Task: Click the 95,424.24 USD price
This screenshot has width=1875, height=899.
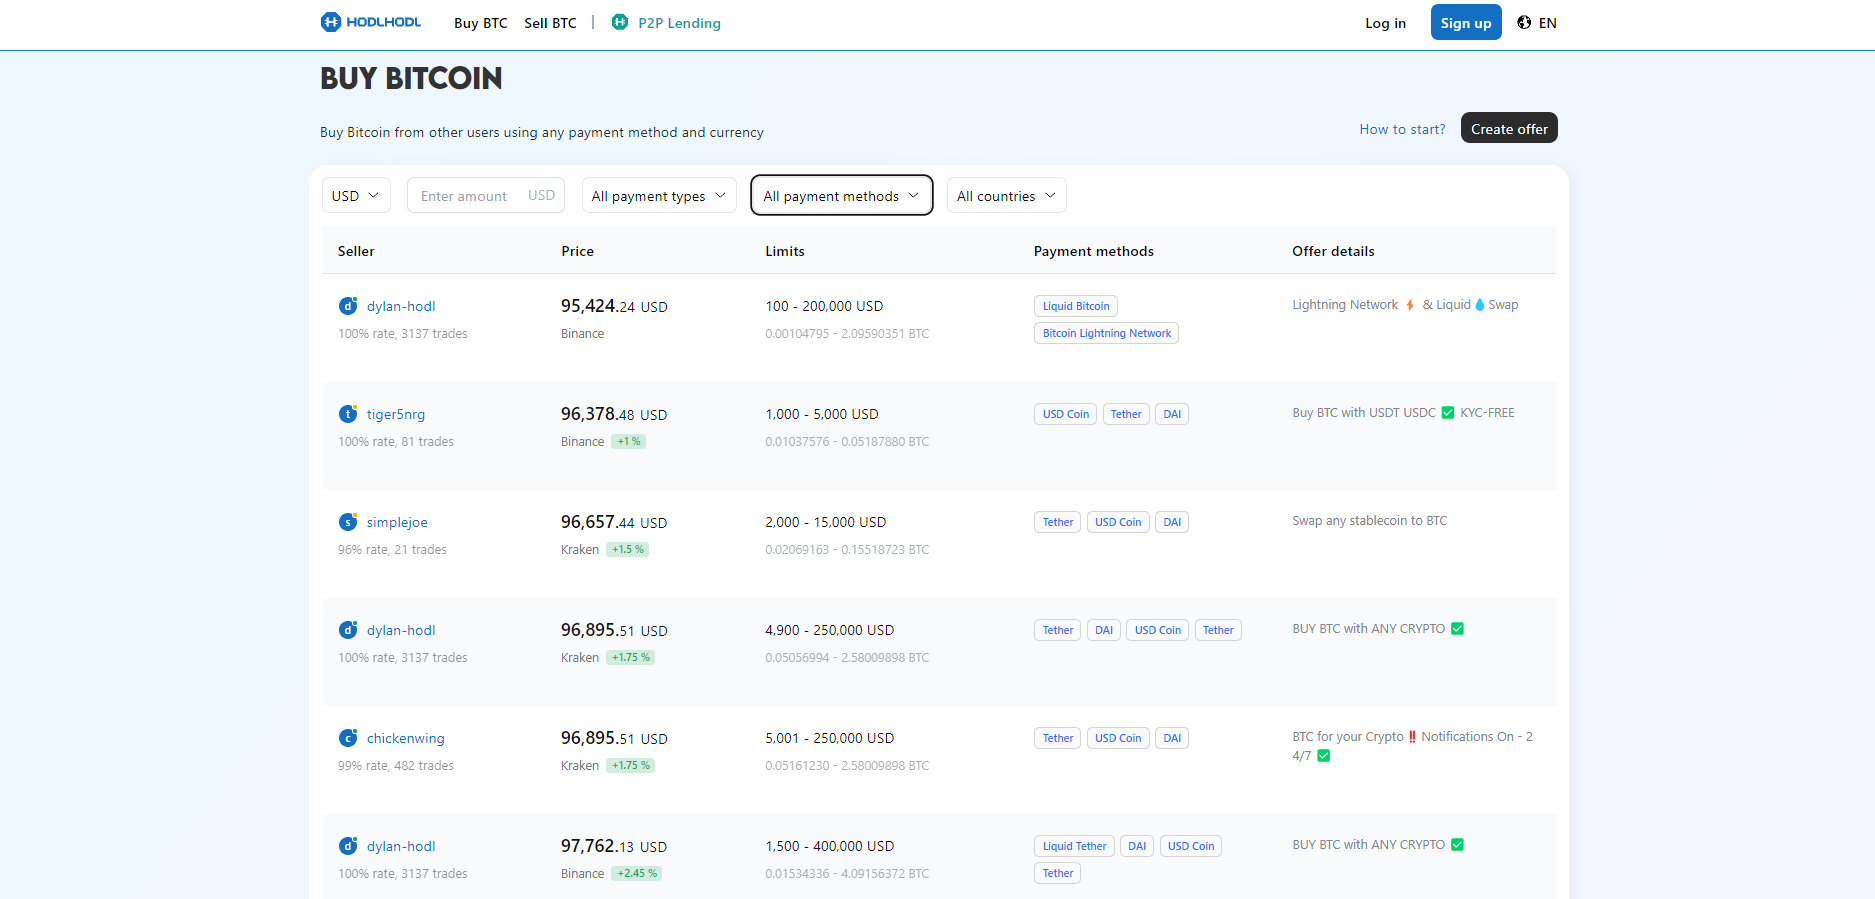Action: click(614, 306)
